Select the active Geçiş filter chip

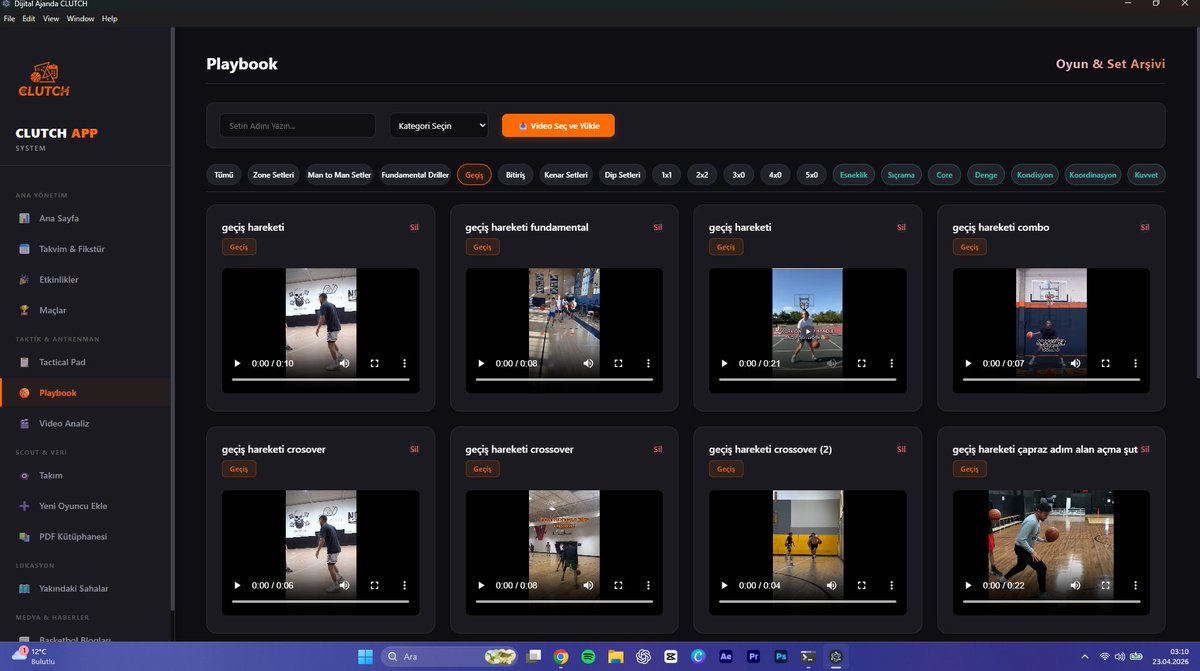tap(474, 175)
